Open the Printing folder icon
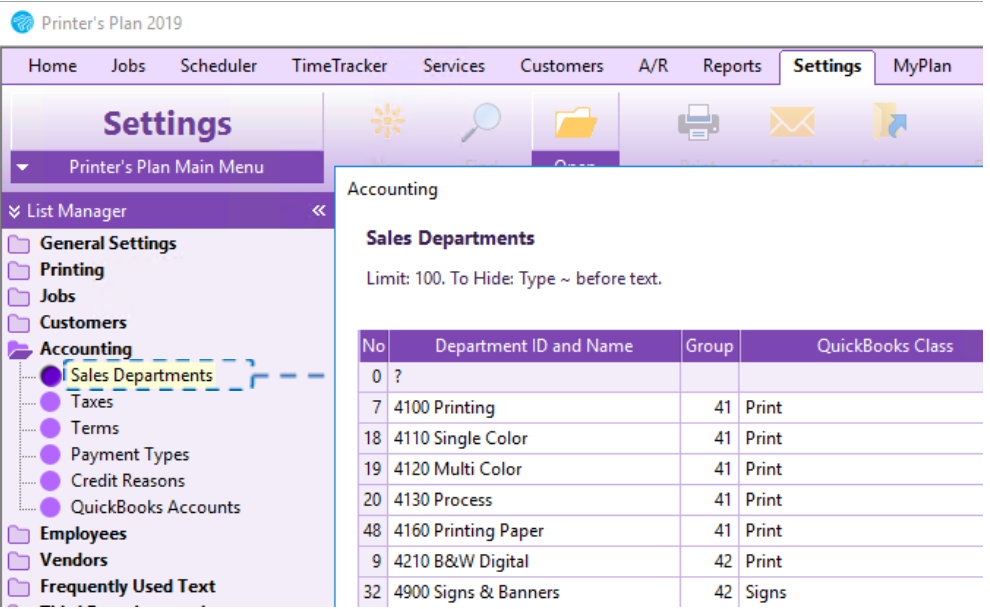990x609 pixels. tap(19, 271)
